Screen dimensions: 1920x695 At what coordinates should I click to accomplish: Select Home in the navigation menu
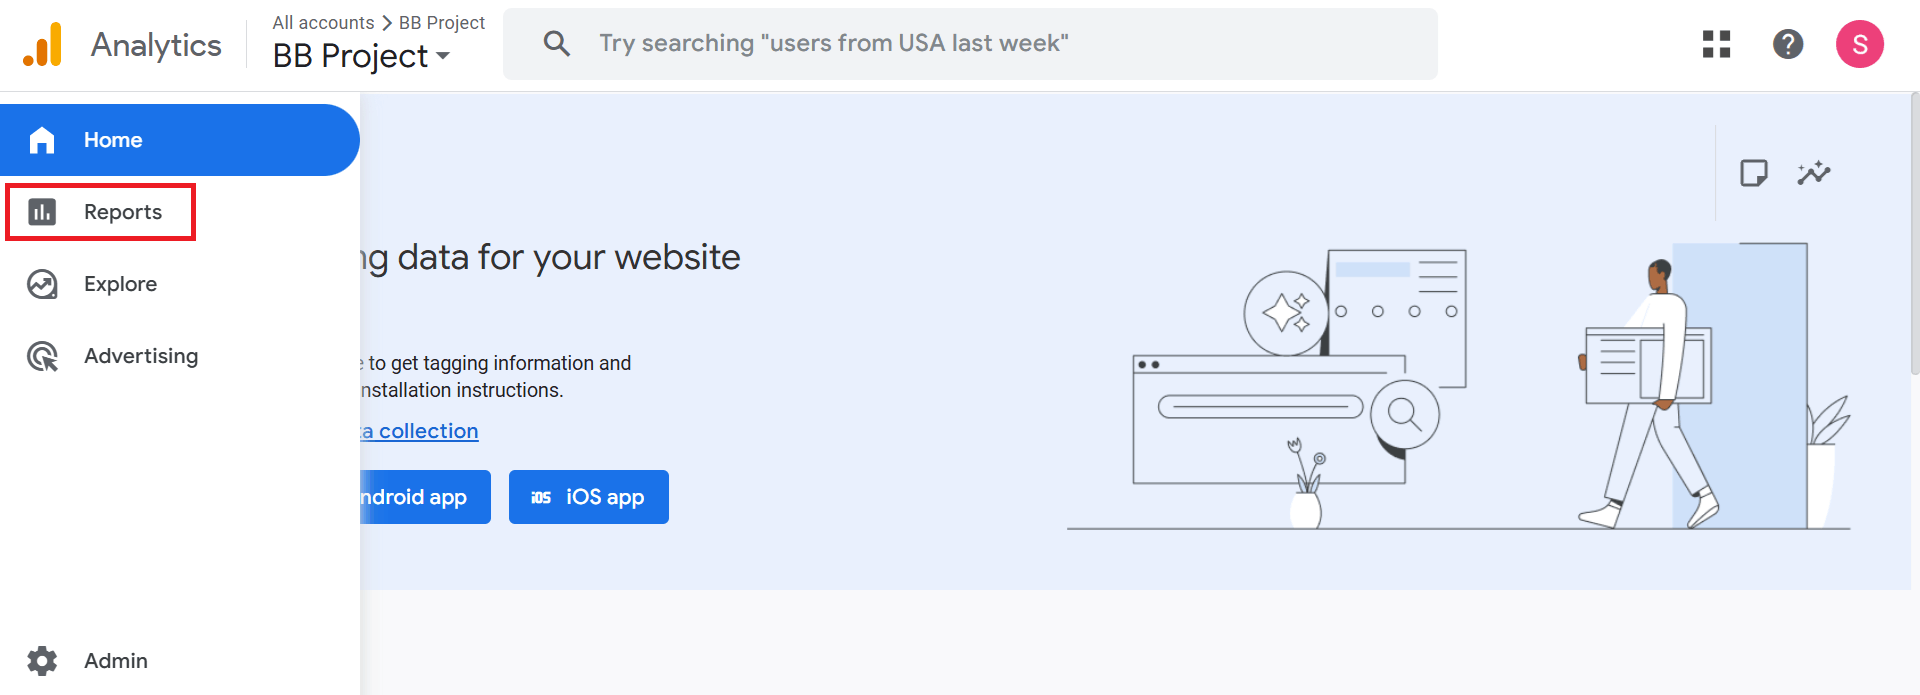pos(112,140)
